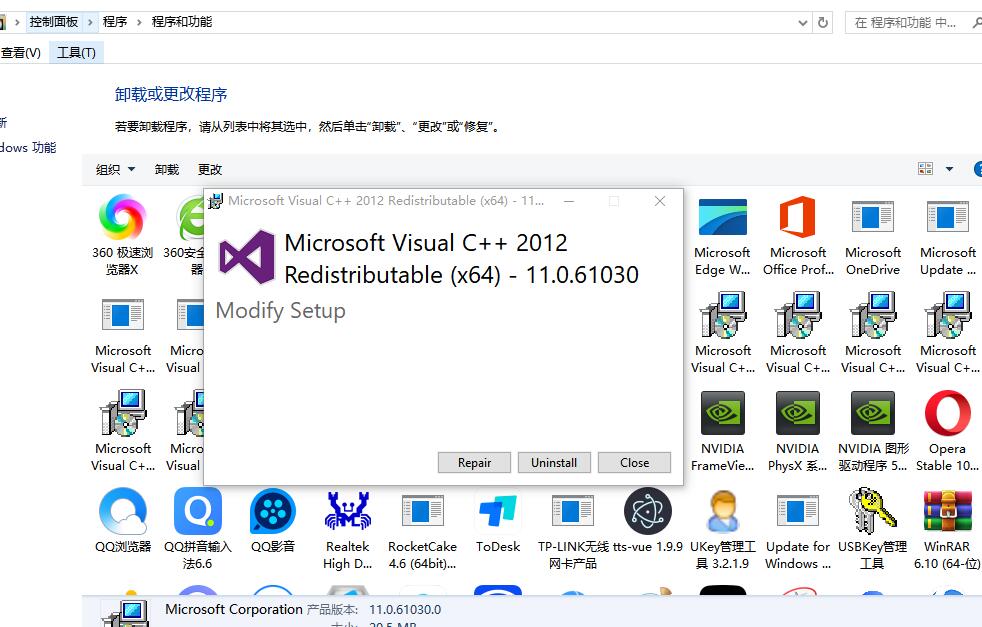This screenshot has width=982, height=627.
Task: Select the TP-LINK无线网卡产品 icon
Action: point(573,512)
